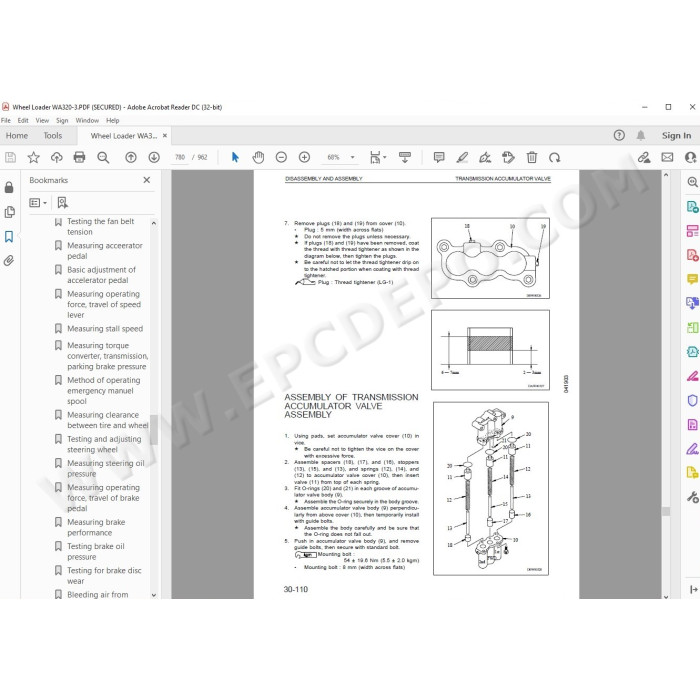Activate the hand pan tool
This screenshot has width=700, height=700.
click(x=258, y=157)
